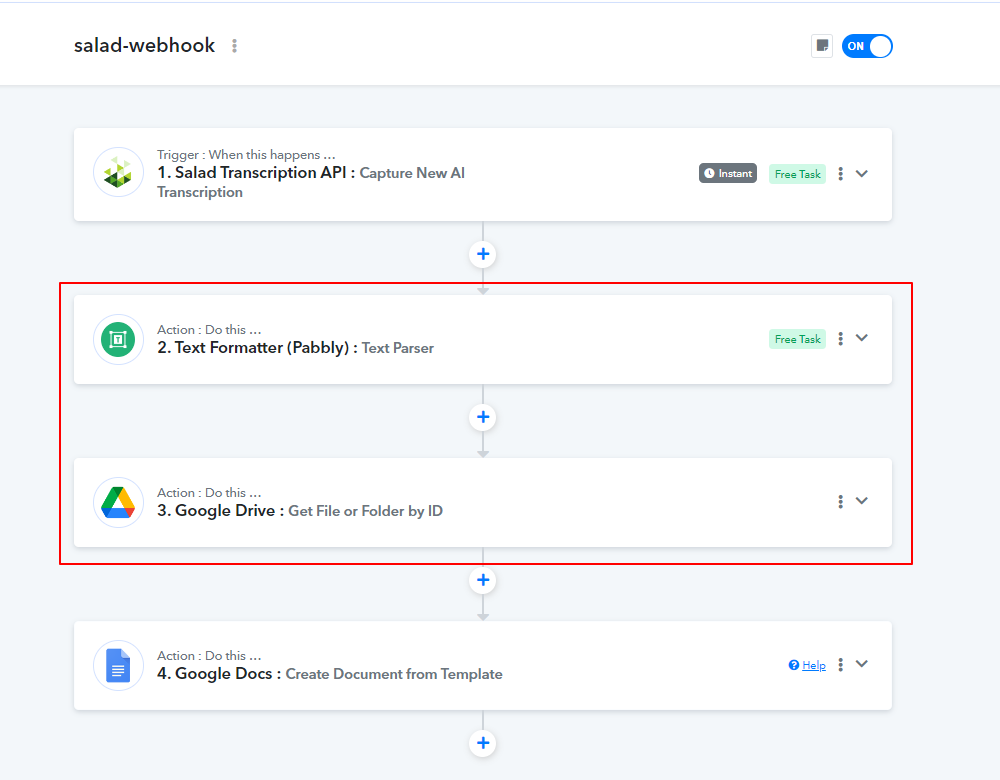The height and width of the screenshot is (780, 1000).
Task: Open three-dot menu for Google Docs step
Action: point(841,665)
